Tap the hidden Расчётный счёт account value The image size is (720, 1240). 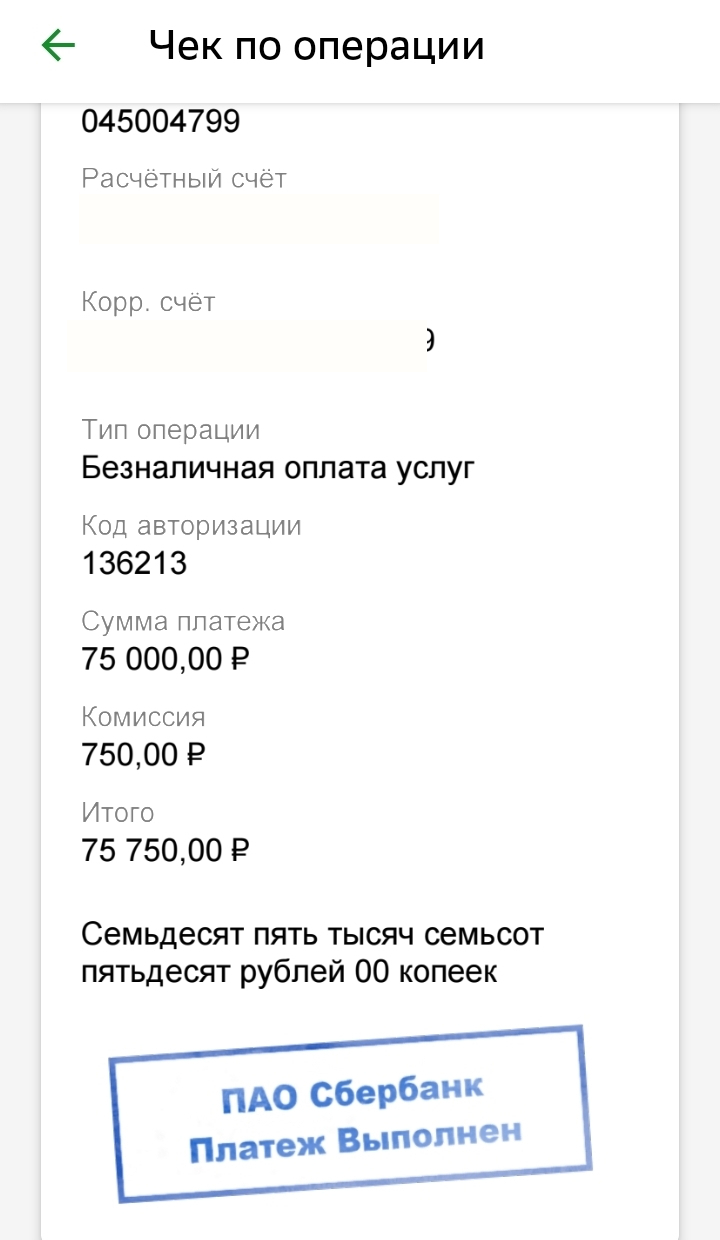pos(260,218)
